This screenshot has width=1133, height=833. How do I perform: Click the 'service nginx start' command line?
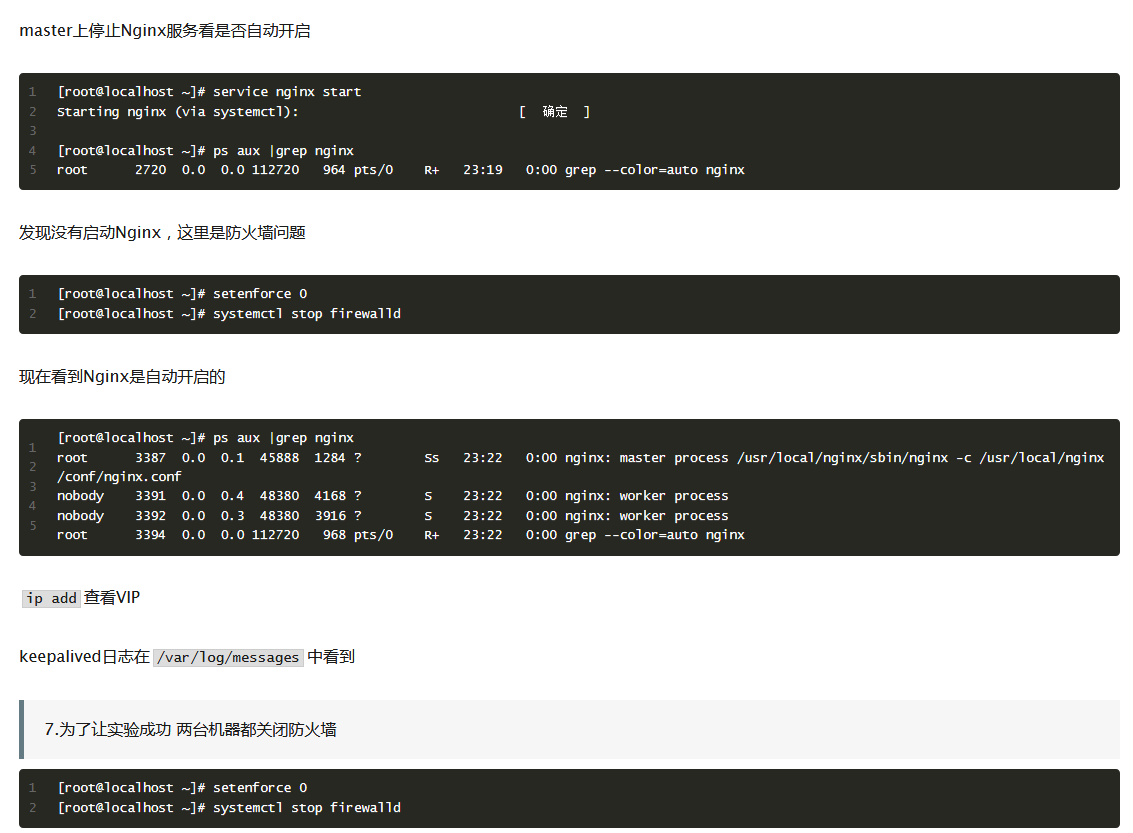click(x=209, y=92)
